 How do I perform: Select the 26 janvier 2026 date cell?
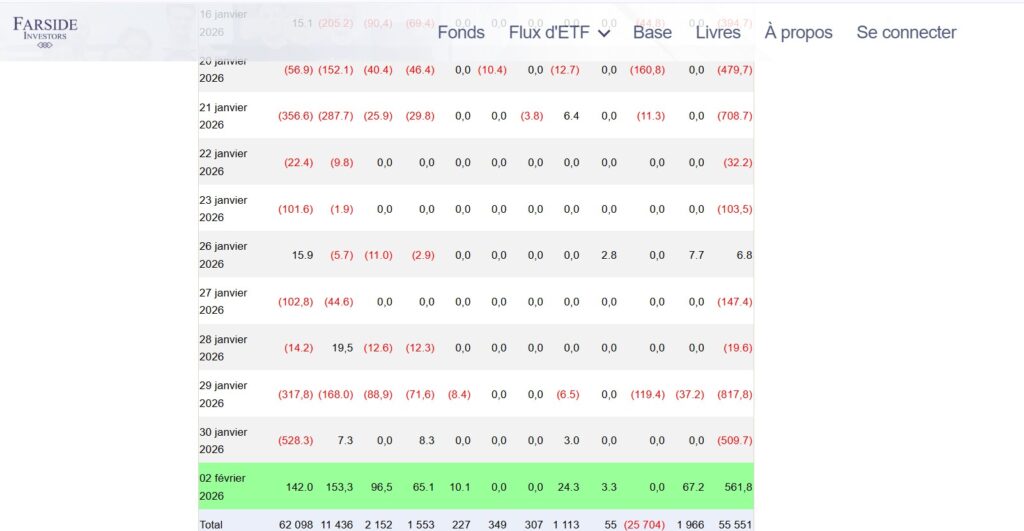tap(223, 255)
